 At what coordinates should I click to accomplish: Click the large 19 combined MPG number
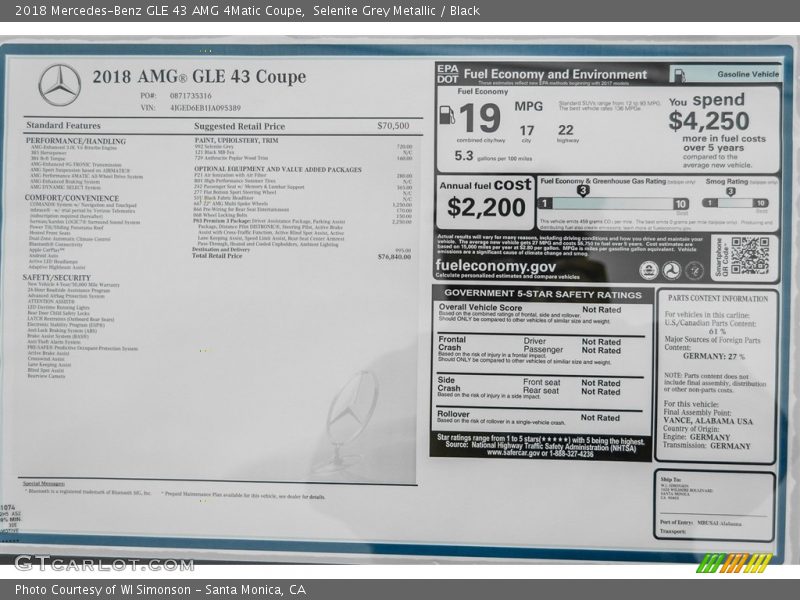480,118
